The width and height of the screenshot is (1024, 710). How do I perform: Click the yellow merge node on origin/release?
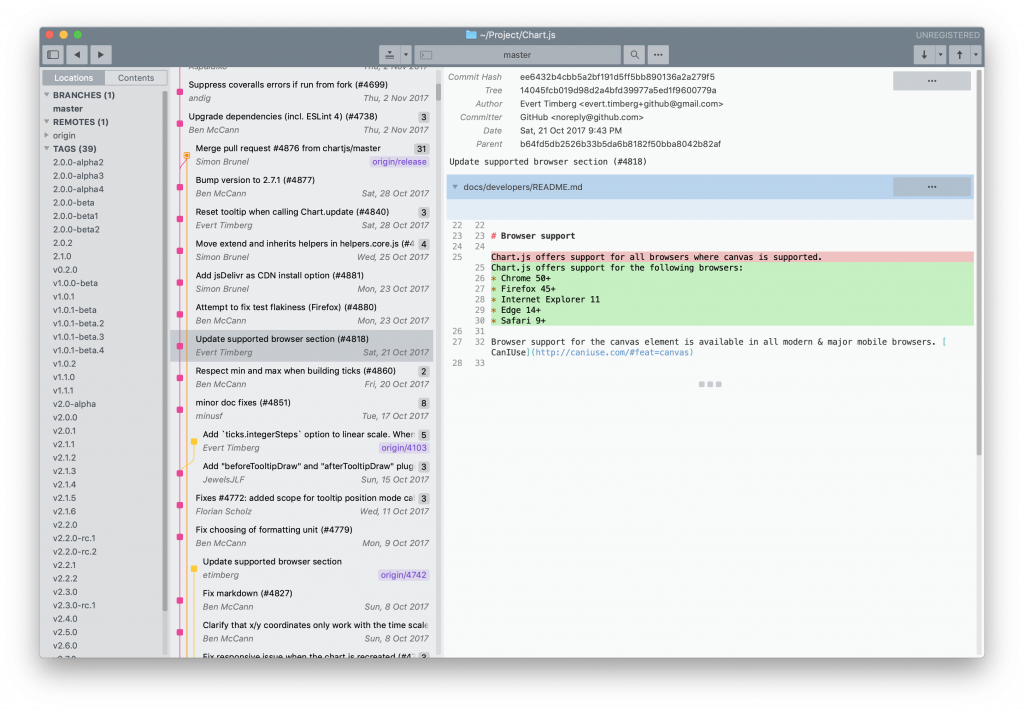187,155
